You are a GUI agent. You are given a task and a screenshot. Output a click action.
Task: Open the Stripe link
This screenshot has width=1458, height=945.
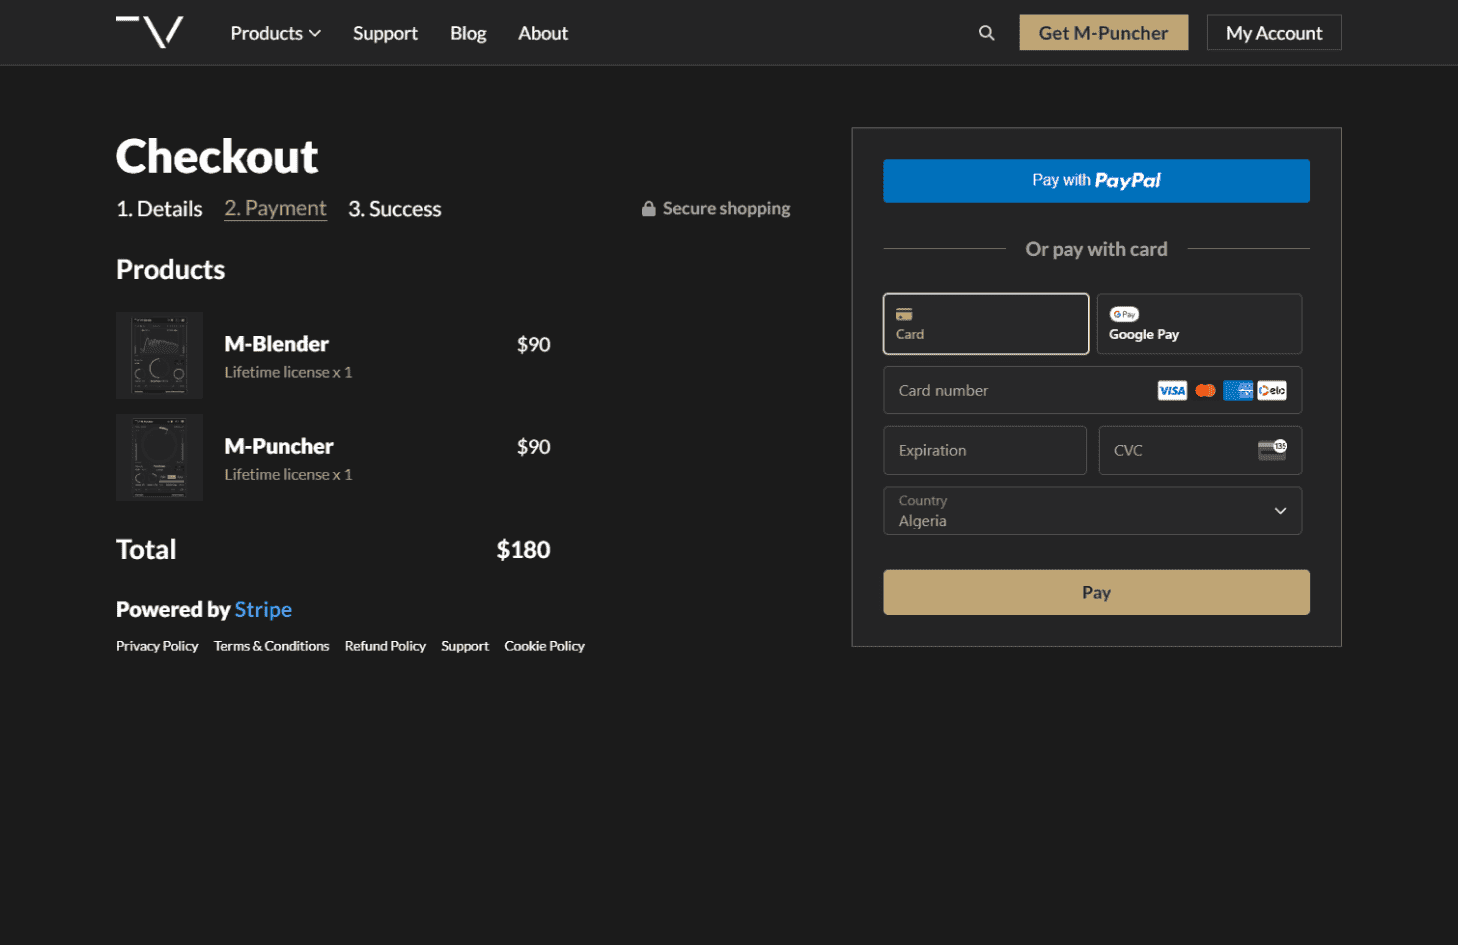tap(263, 610)
